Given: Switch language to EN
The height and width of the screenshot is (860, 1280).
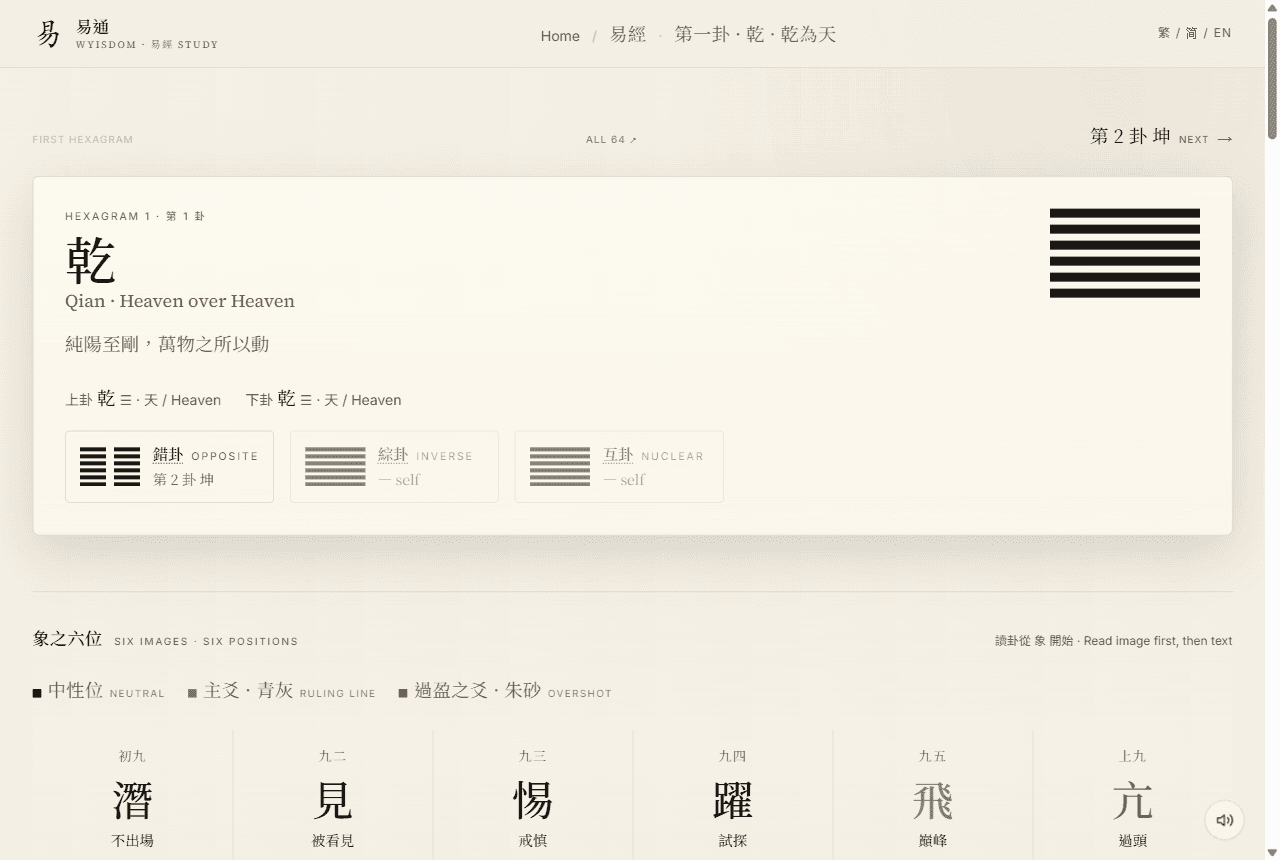Looking at the screenshot, I should tap(1223, 33).
